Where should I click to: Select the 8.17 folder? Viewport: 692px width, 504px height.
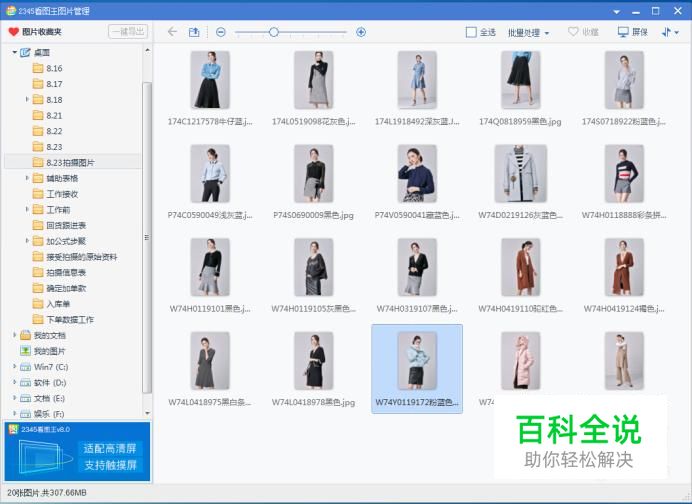point(48,84)
